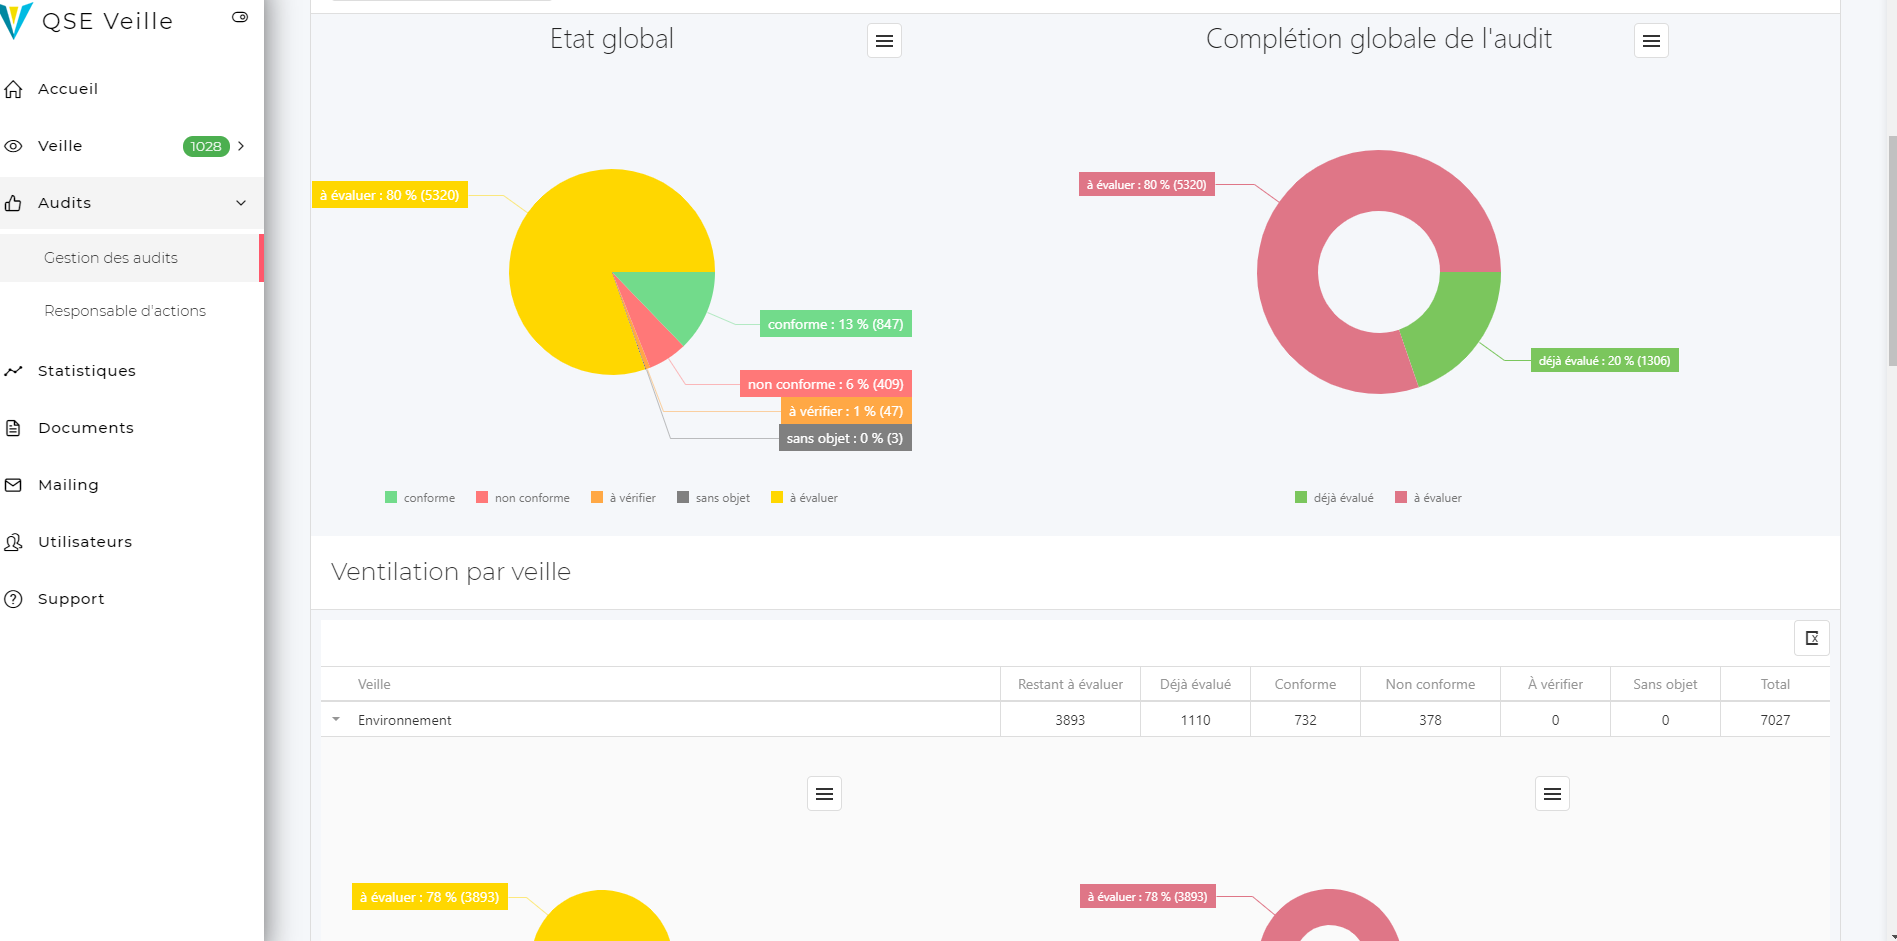Click the Environnement row name
Screen dimensions: 1897x941
pos(405,720)
